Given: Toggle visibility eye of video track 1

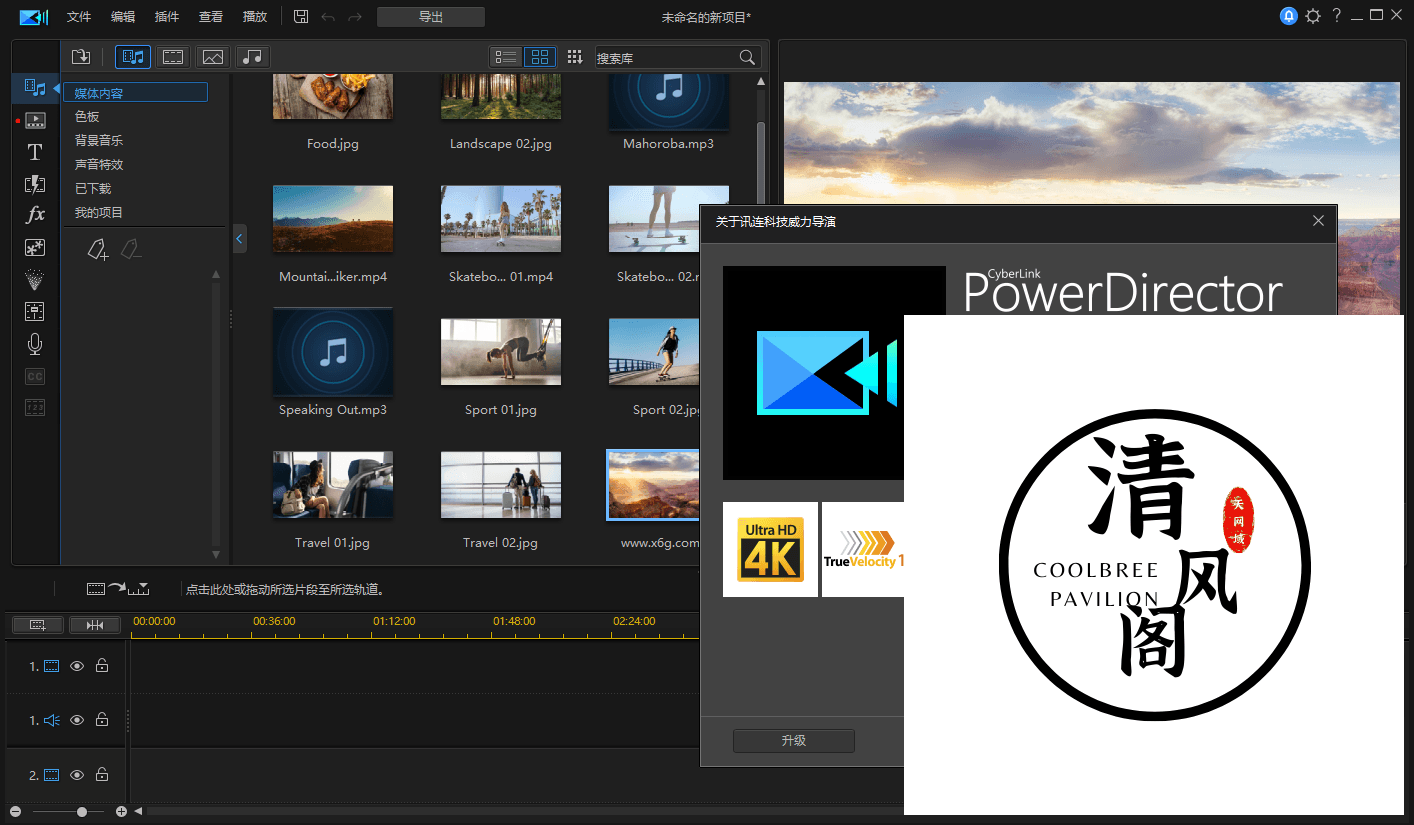Looking at the screenshot, I should [x=77, y=666].
